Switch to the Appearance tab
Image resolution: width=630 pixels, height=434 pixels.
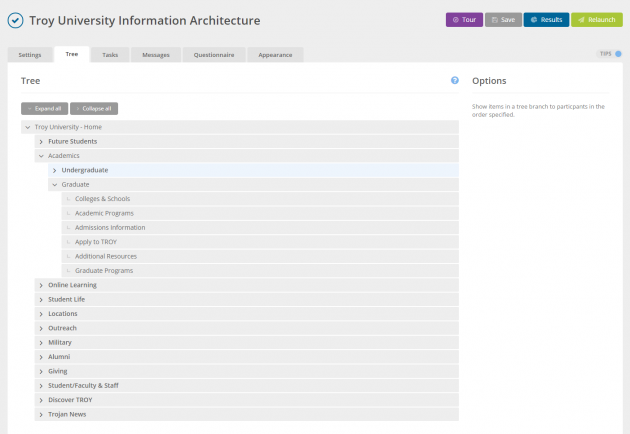point(275,55)
